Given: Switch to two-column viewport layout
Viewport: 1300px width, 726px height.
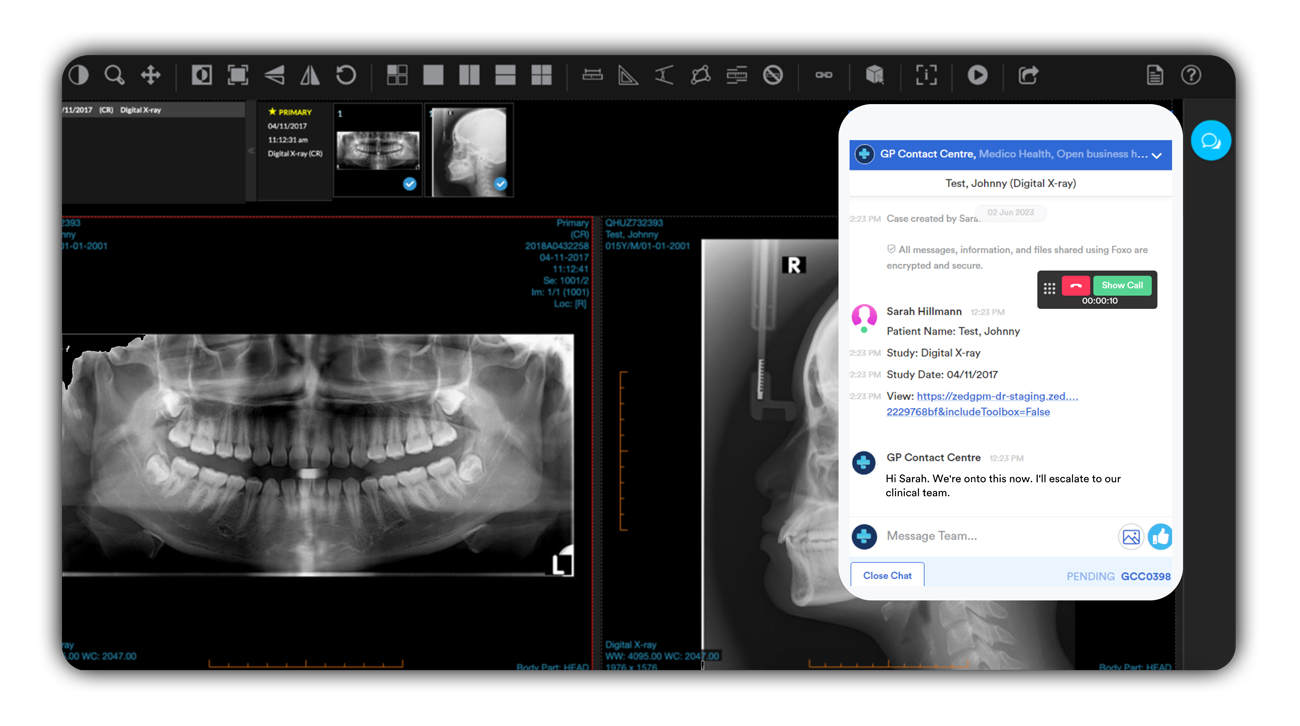Looking at the screenshot, I should [469, 75].
